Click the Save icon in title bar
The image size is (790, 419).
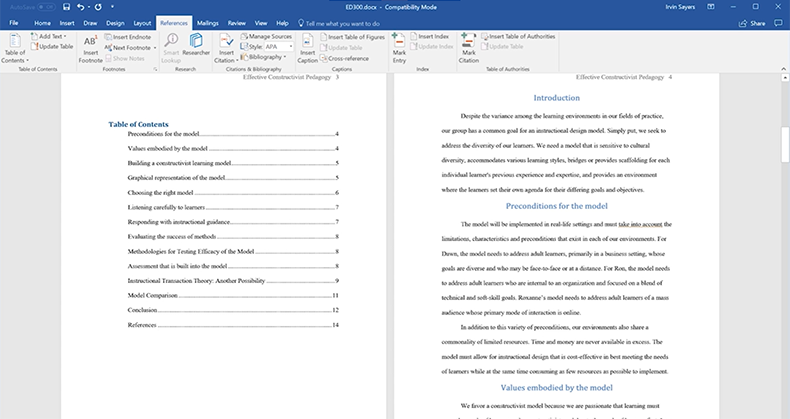click(64, 6)
